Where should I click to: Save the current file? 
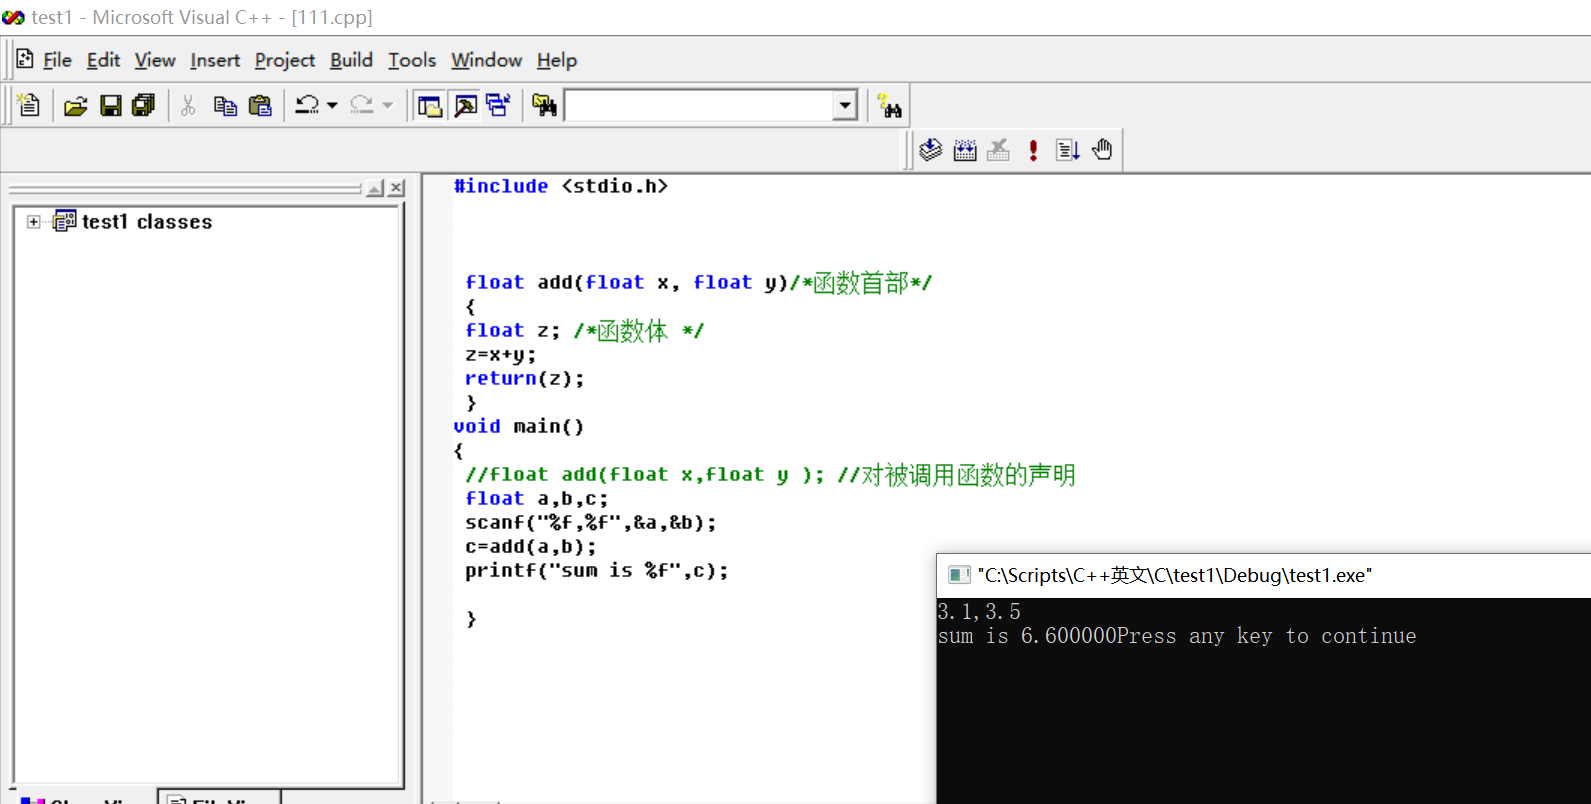click(x=111, y=105)
